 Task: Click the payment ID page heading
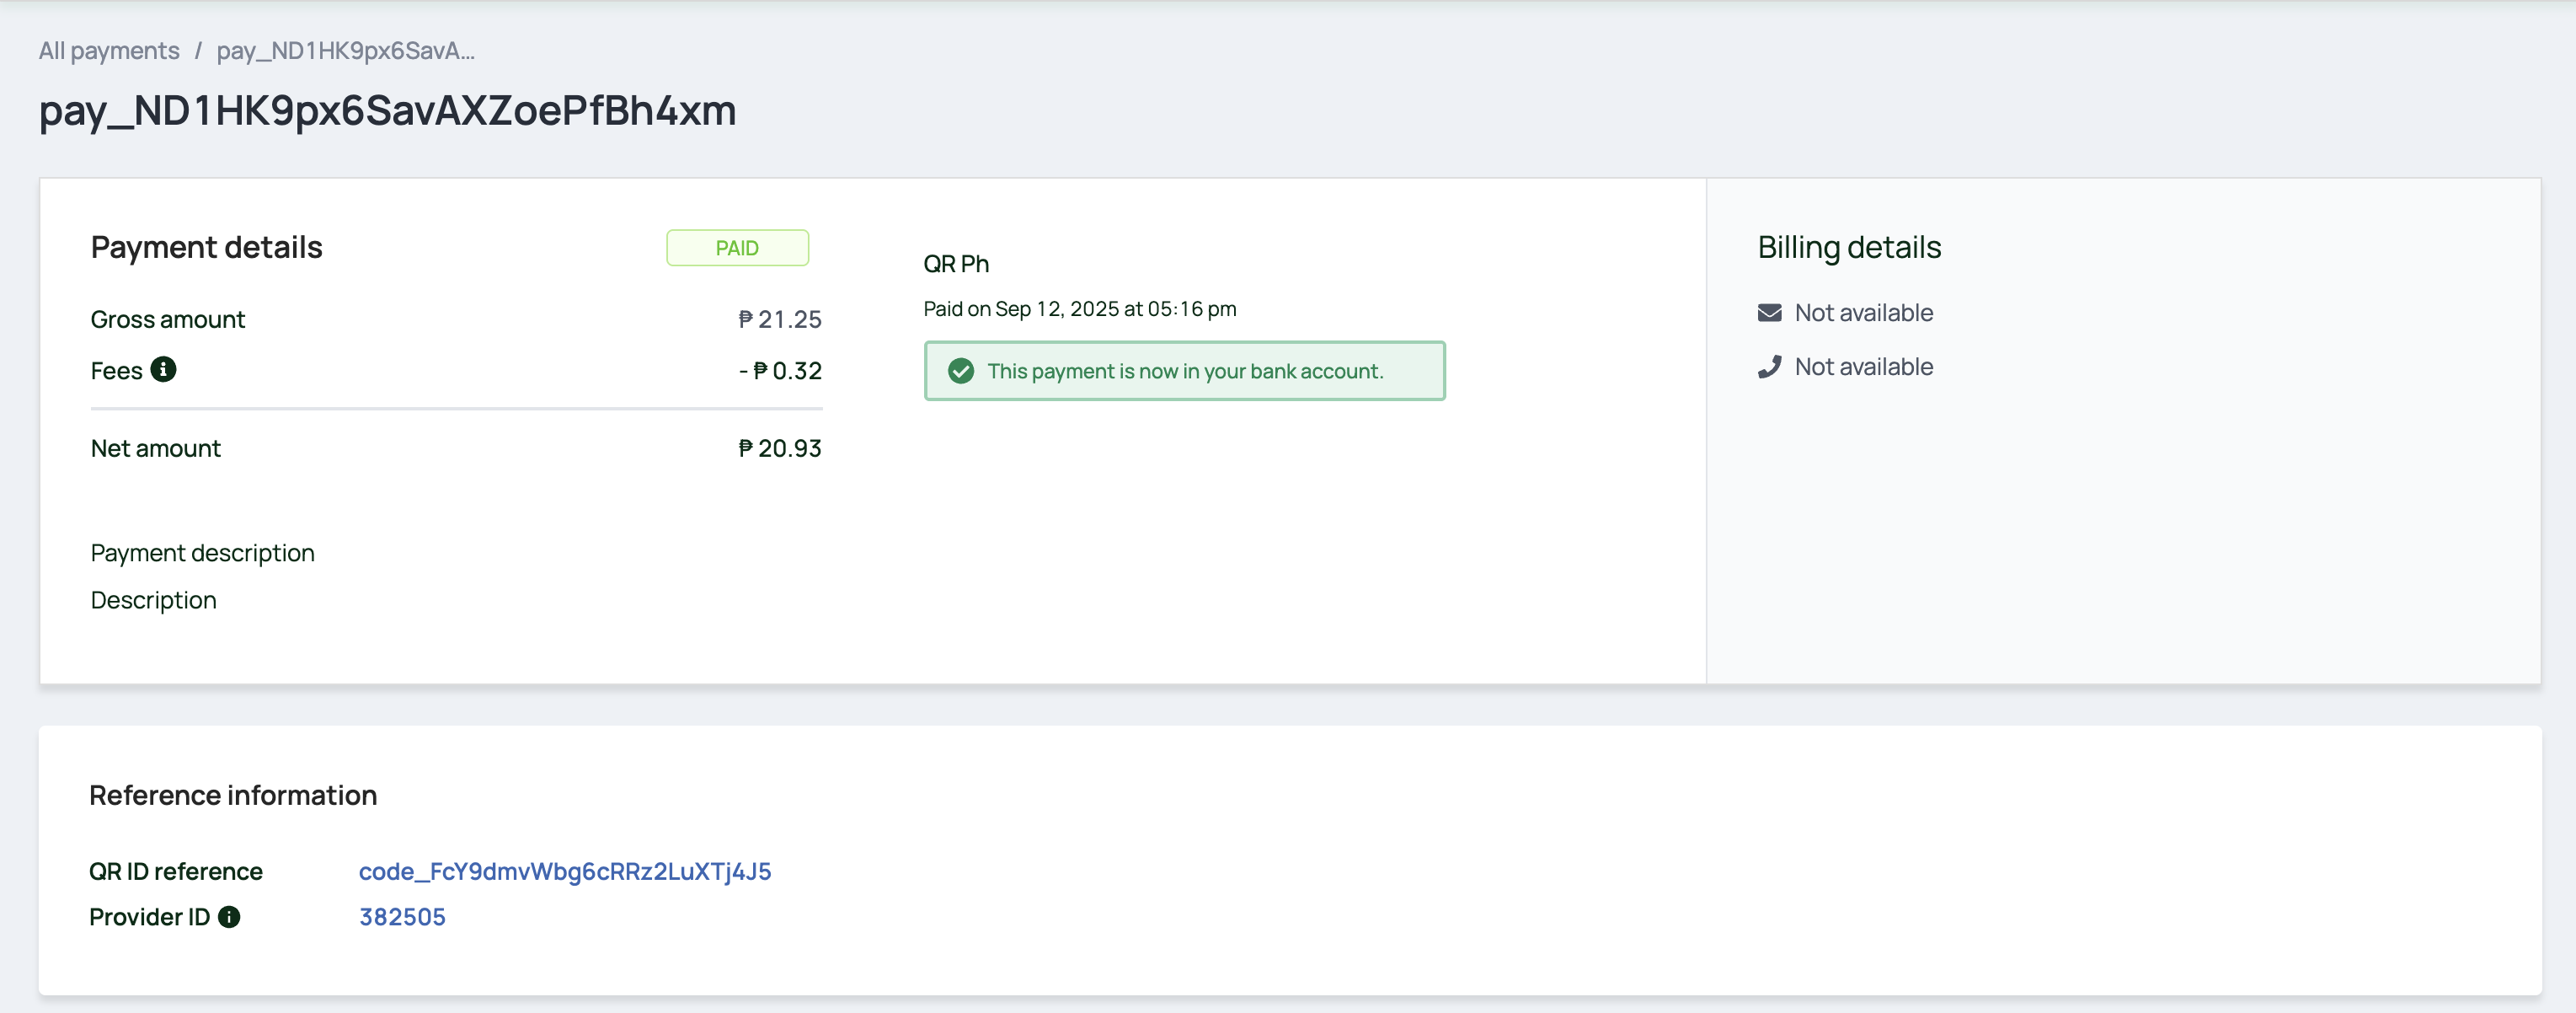(x=387, y=110)
